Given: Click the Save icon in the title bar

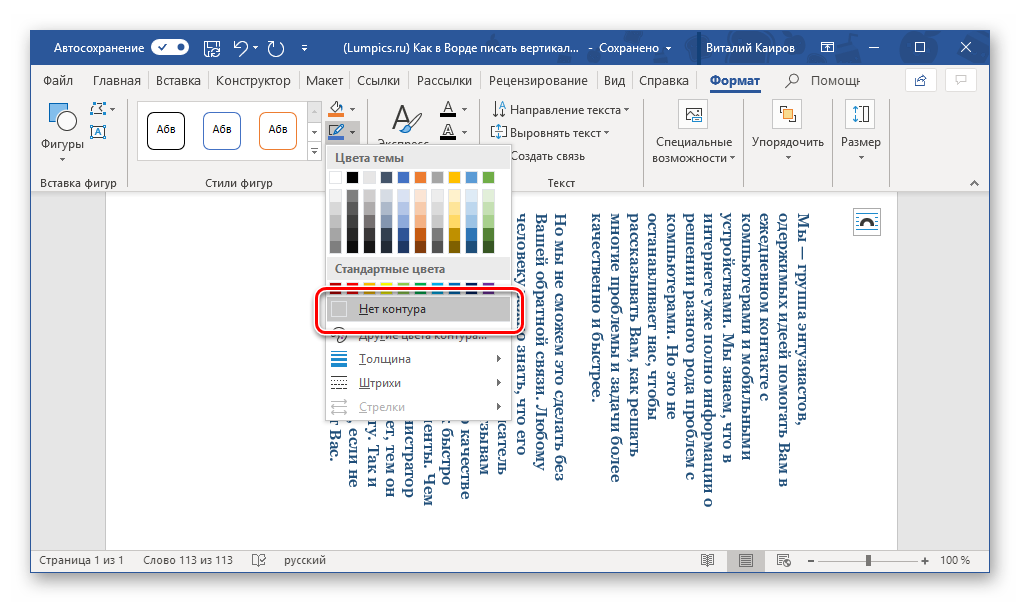Looking at the screenshot, I should coord(212,47).
